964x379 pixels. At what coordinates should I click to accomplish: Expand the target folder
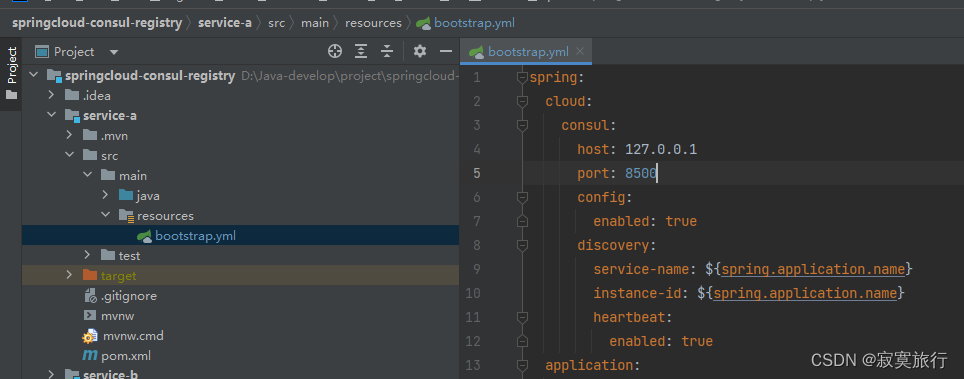coord(69,275)
